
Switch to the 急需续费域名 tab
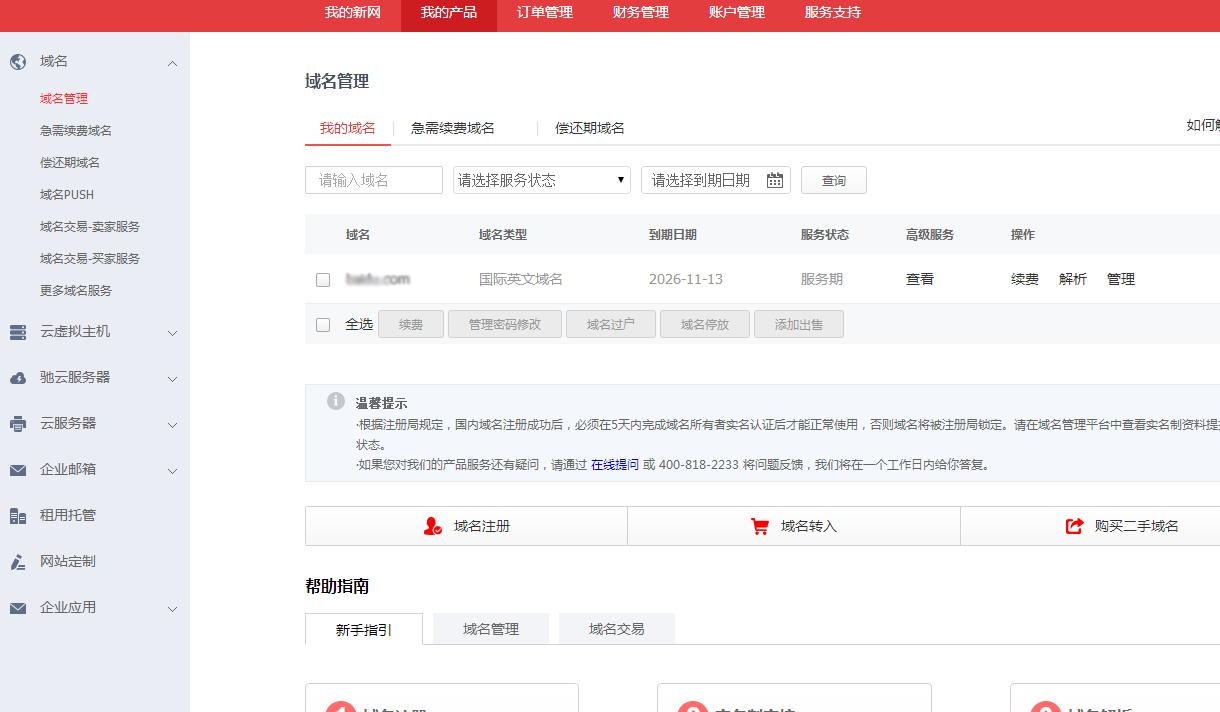pyautogui.click(x=454, y=128)
